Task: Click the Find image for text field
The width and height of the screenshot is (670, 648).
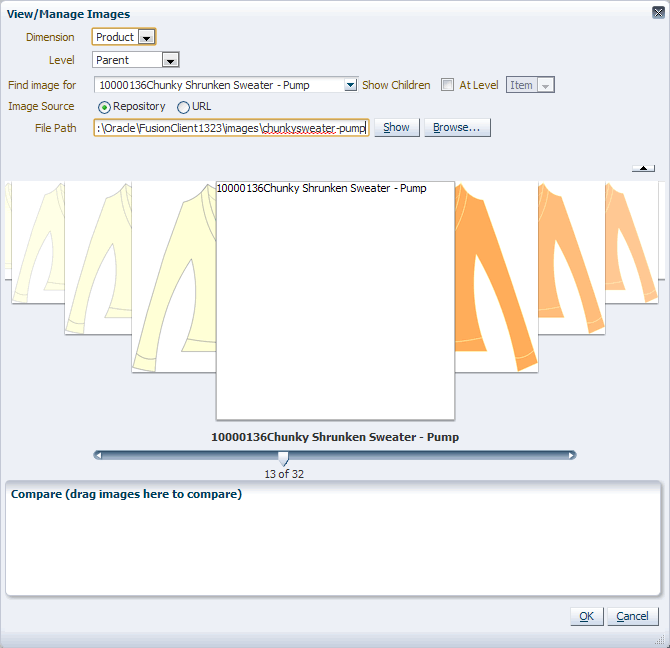Action: pyautogui.click(x=220, y=85)
